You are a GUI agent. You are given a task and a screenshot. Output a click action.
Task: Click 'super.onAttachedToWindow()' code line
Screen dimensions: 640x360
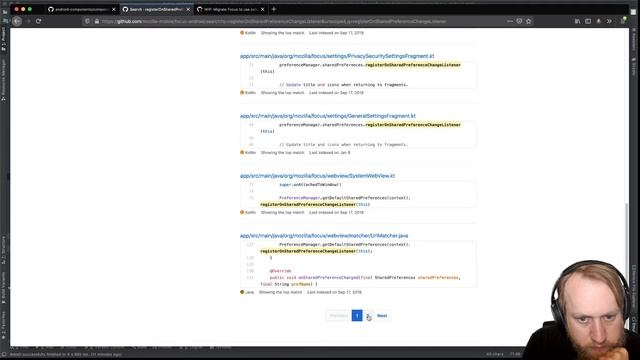pyautogui.click(x=310, y=184)
